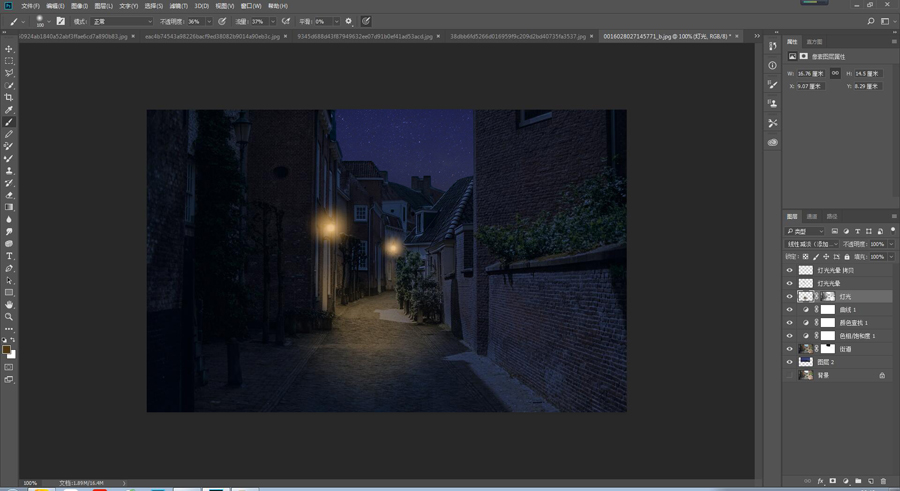Select the Eyedropper tool
This screenshot has width=900, height=491.
(x=9, y=110)
